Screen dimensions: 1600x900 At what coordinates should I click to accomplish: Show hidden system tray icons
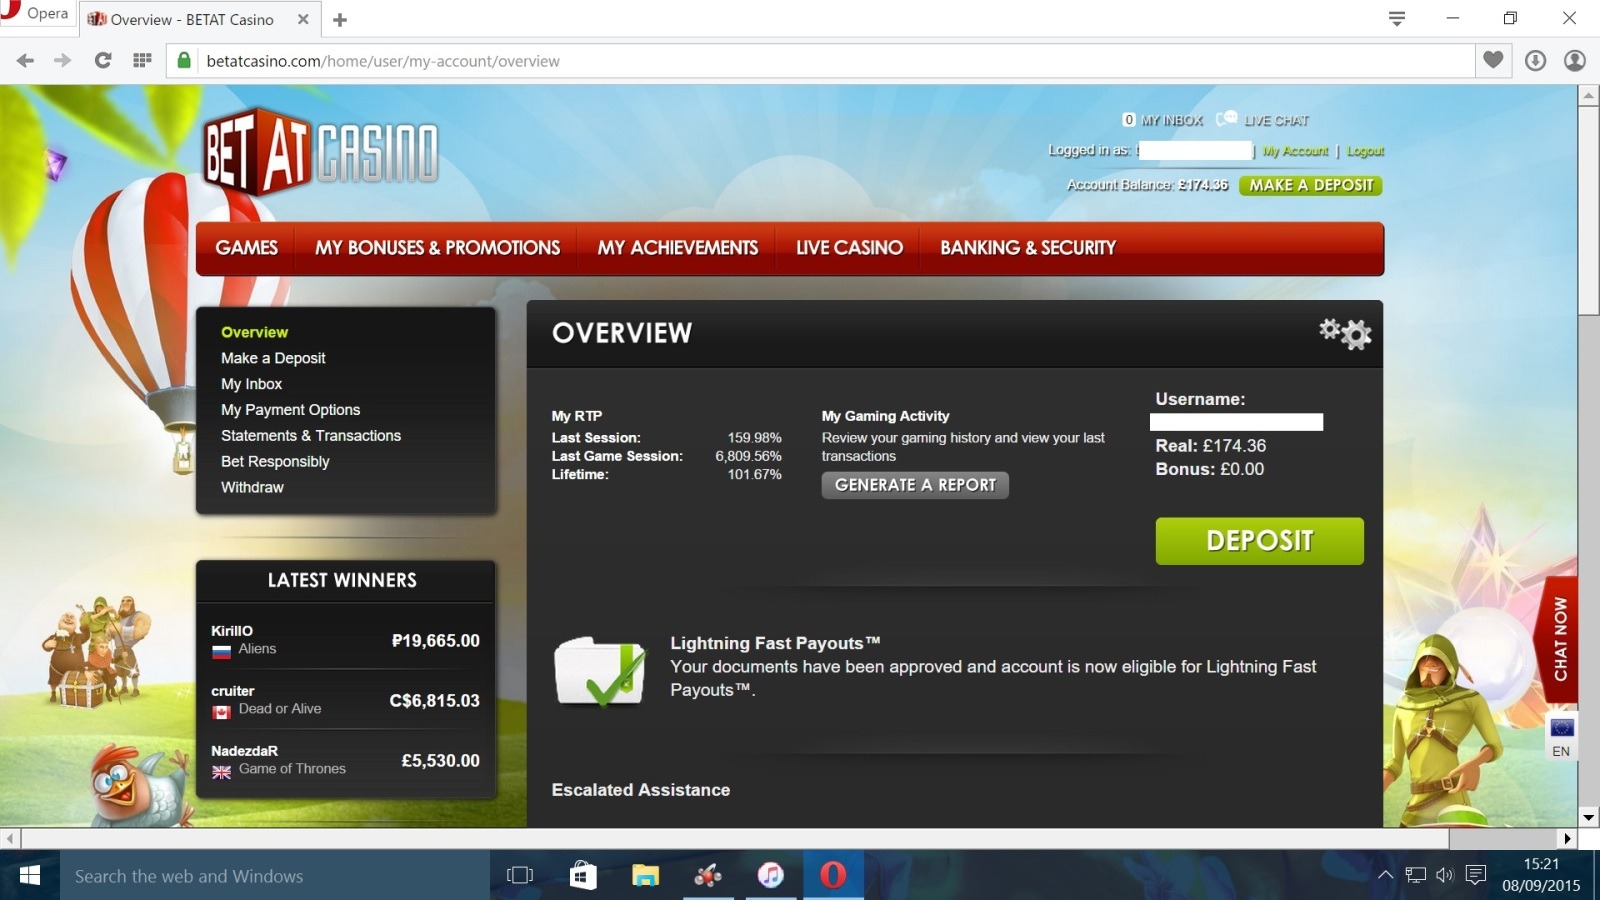point(1385,876)
